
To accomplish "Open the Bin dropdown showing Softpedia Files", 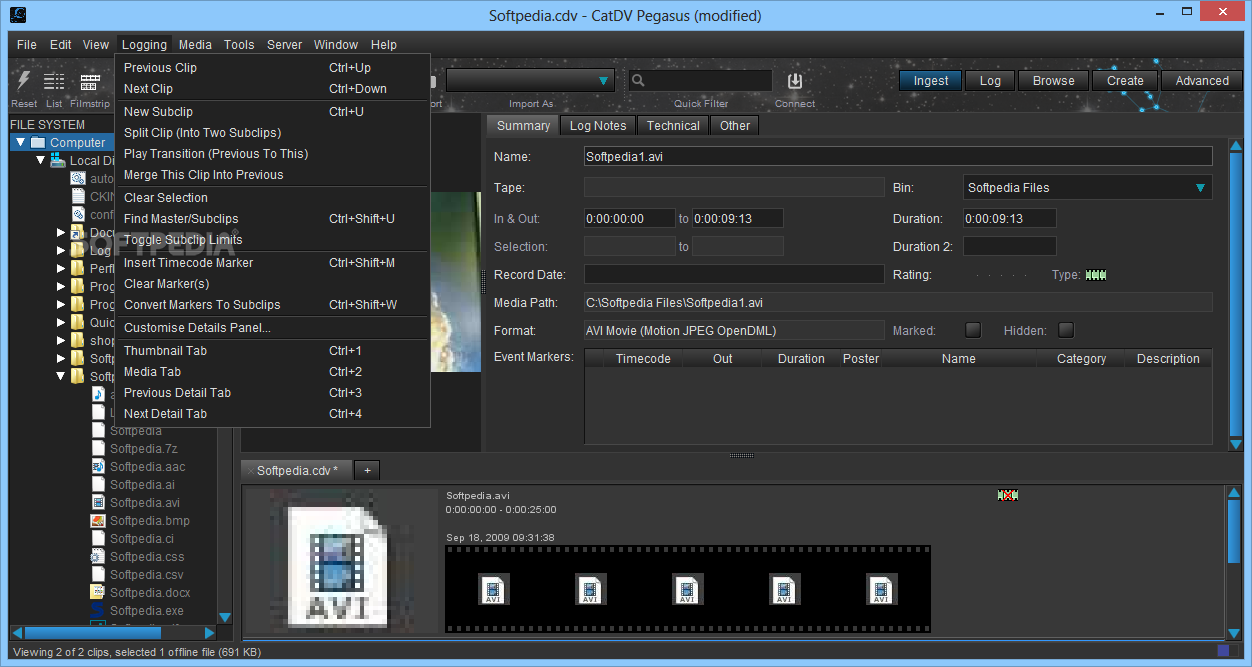I will (x=1087, y=188).
